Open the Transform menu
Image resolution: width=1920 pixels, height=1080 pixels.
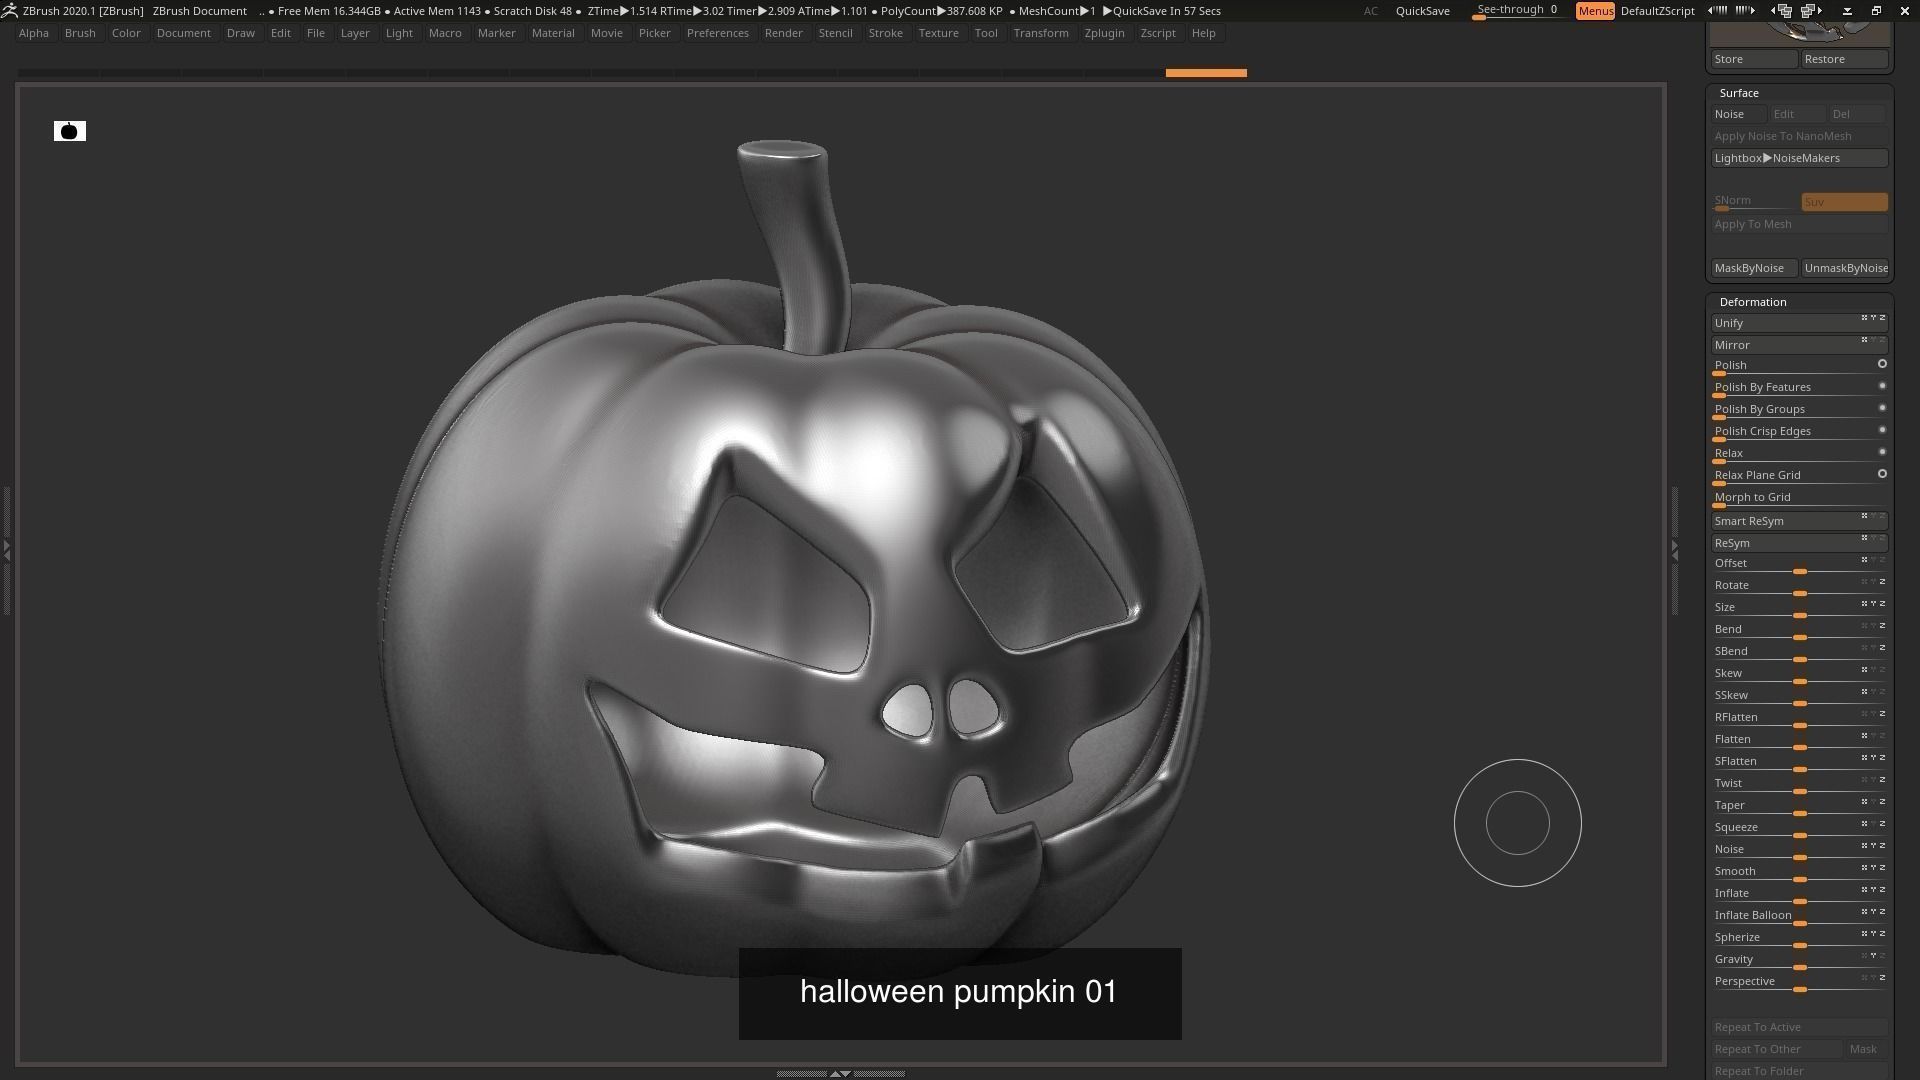pyautogui.click(x=1041, y=33)
